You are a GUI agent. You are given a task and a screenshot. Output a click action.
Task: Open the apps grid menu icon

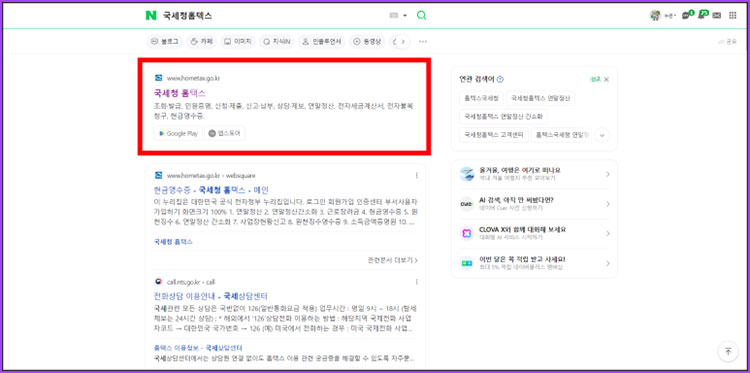(732, 15)
